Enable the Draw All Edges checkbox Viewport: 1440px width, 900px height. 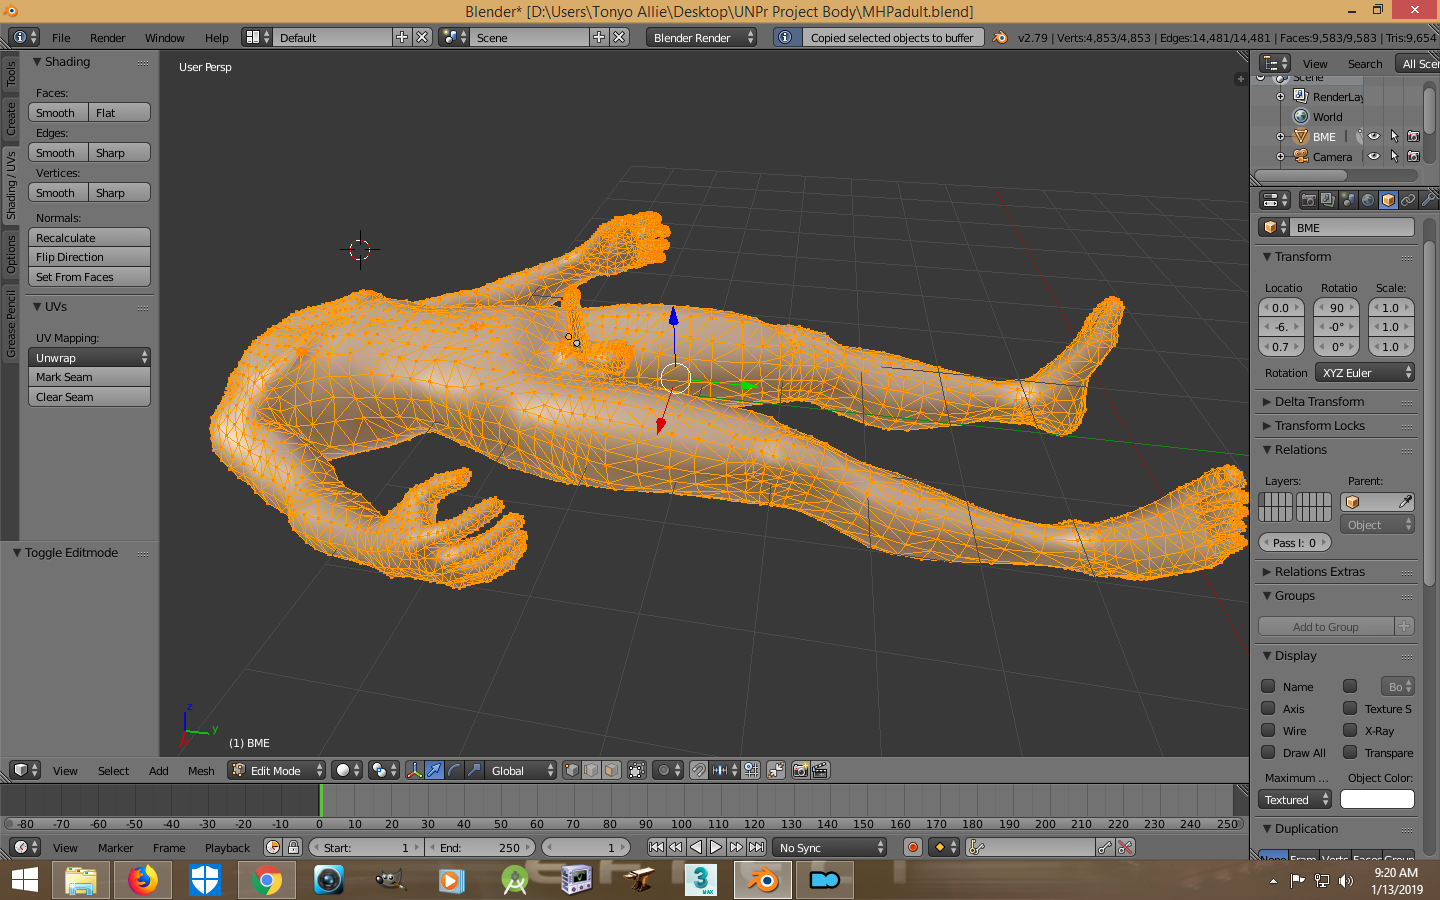pos(1268,752)
